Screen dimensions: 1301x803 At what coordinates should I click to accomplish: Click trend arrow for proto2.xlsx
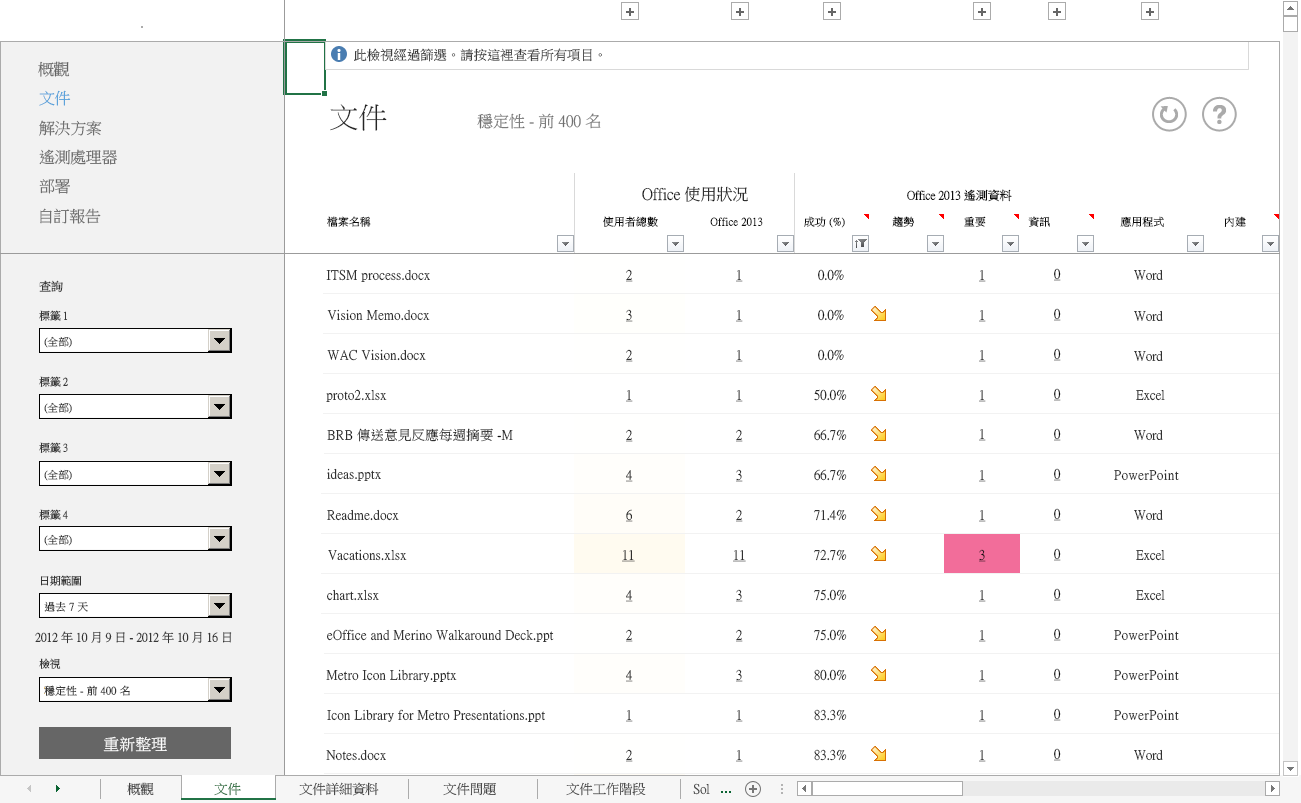879,394
